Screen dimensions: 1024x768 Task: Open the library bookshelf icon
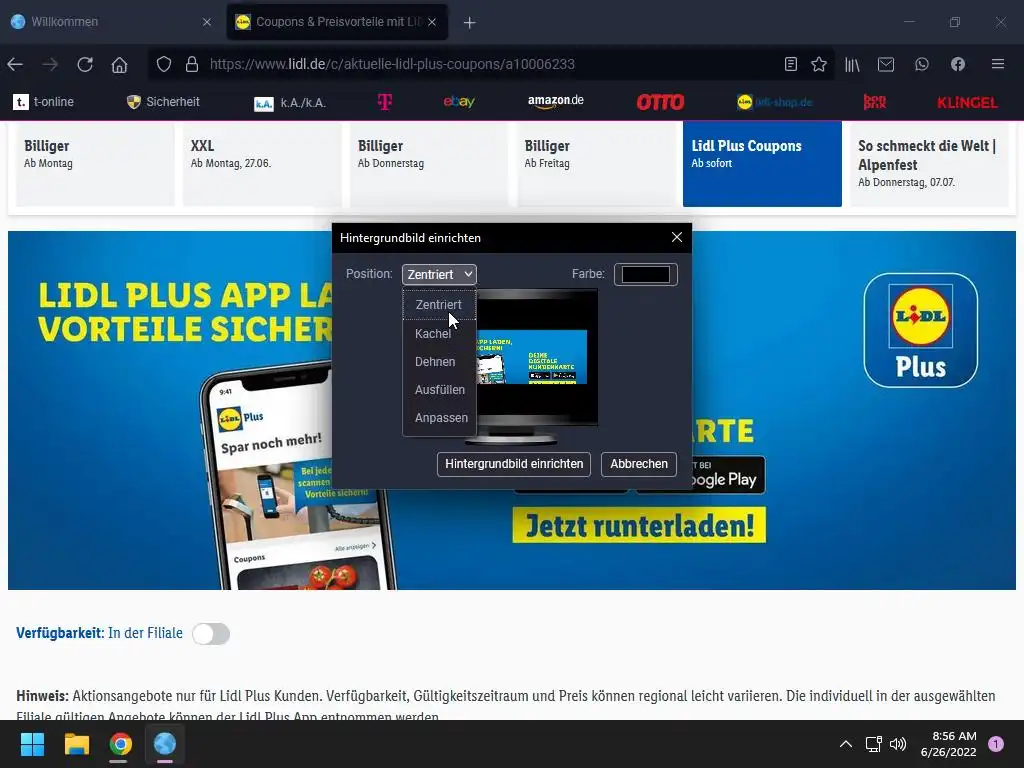[x=852, y=64]
